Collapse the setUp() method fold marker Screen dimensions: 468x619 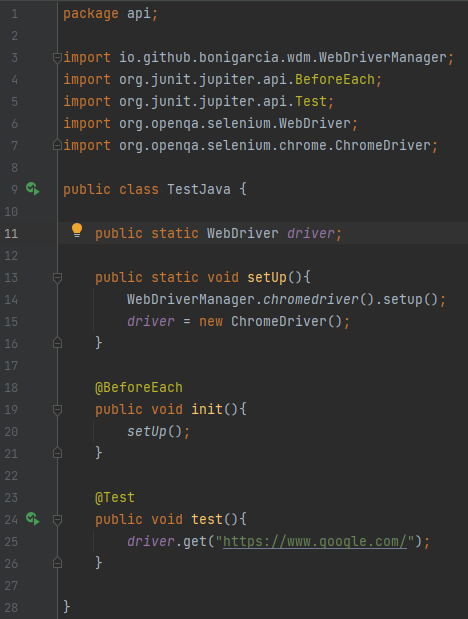[57, 278]
